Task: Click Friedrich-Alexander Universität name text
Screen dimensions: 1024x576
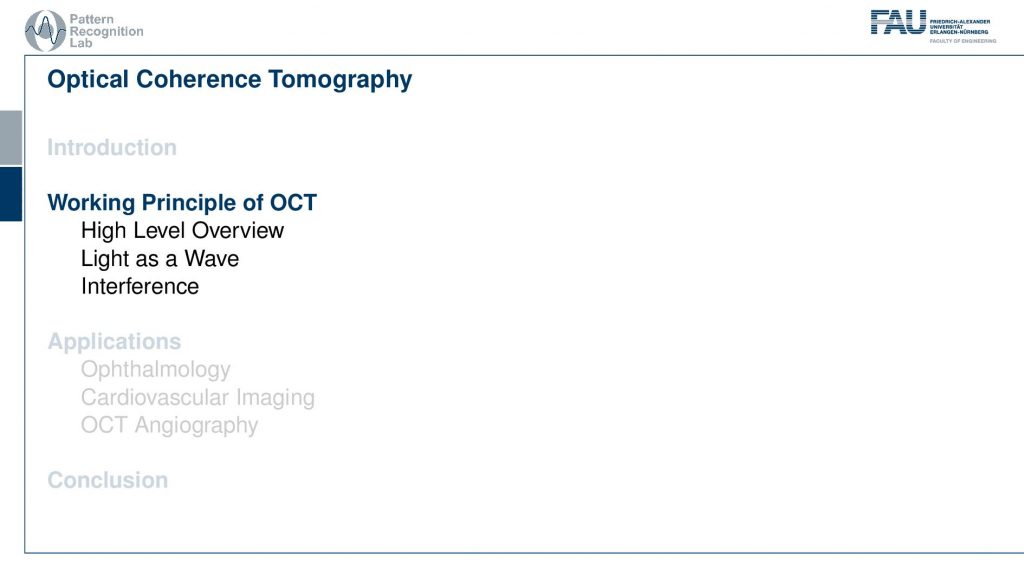Action: point(959,26)
